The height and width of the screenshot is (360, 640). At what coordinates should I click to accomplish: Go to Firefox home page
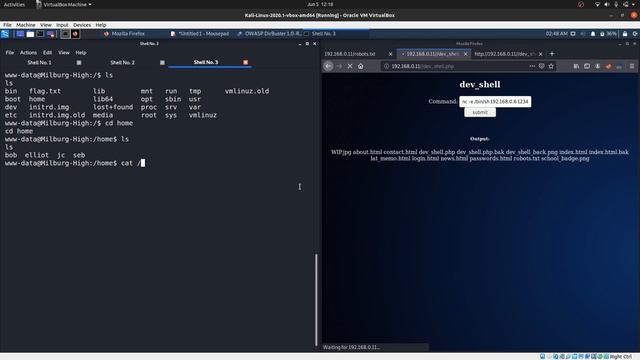361,66
